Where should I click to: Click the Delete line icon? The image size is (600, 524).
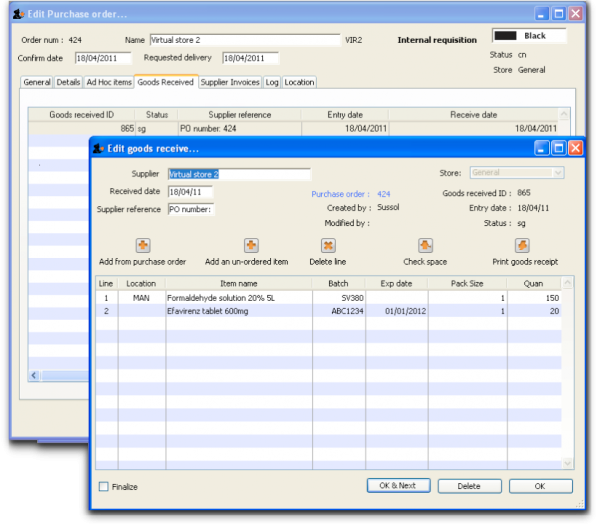click(x=328, y=246)
